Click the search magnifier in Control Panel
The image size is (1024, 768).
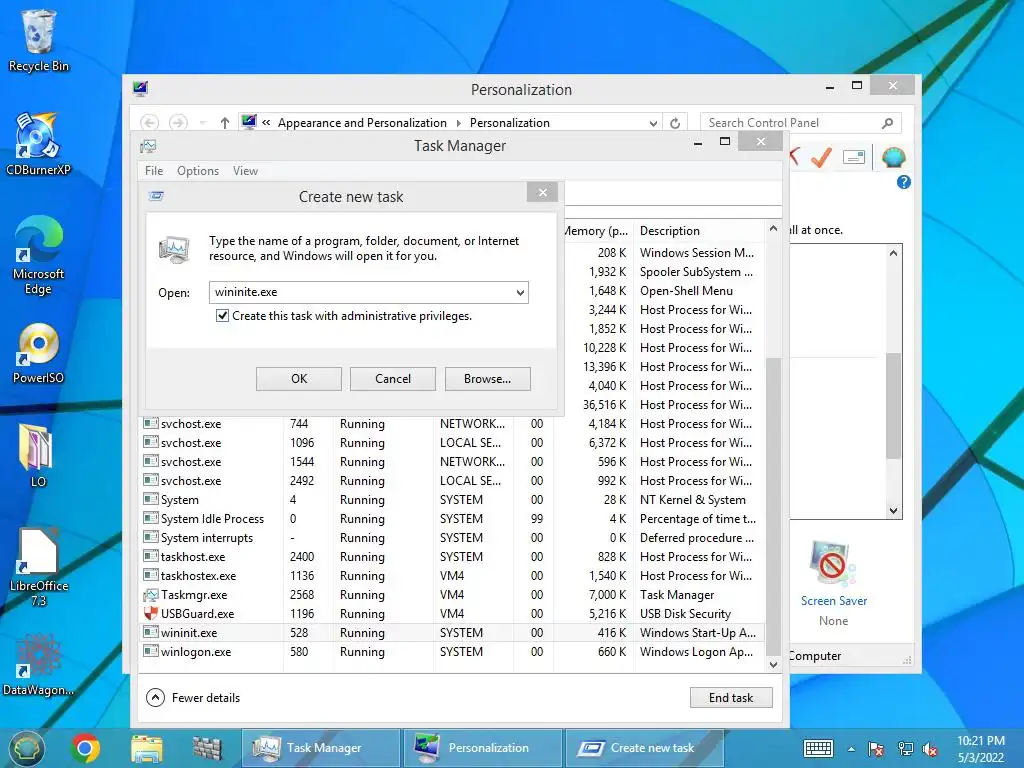pyautogui.click(x=888, y=123)
